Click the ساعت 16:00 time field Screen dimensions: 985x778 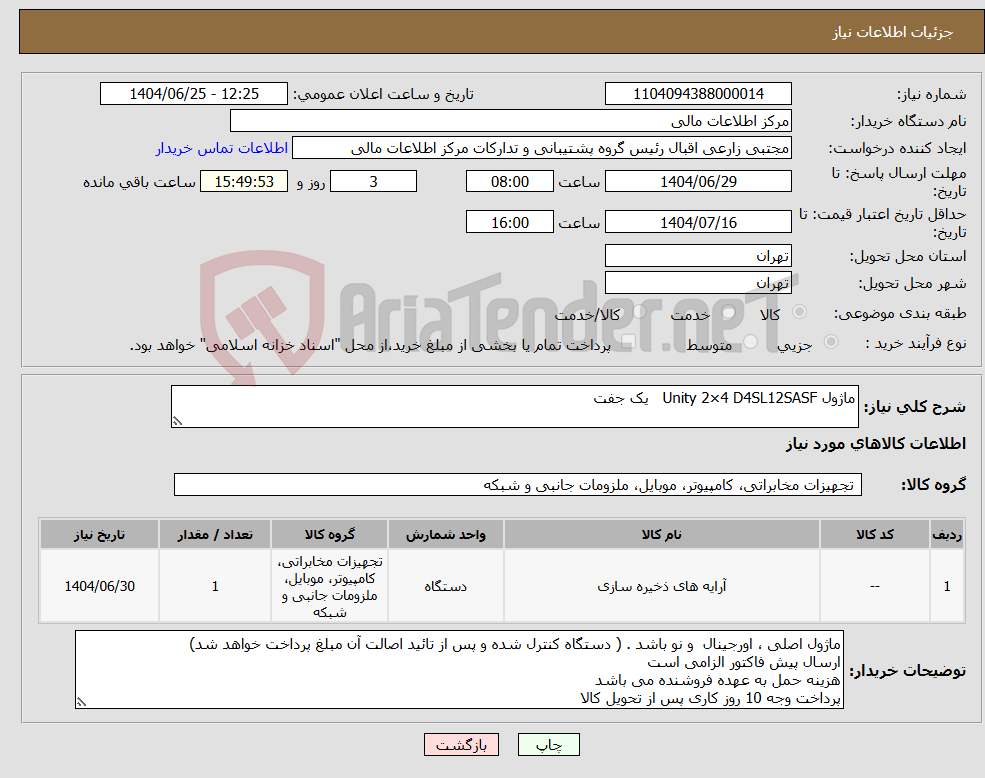click(x=509, y=221)
